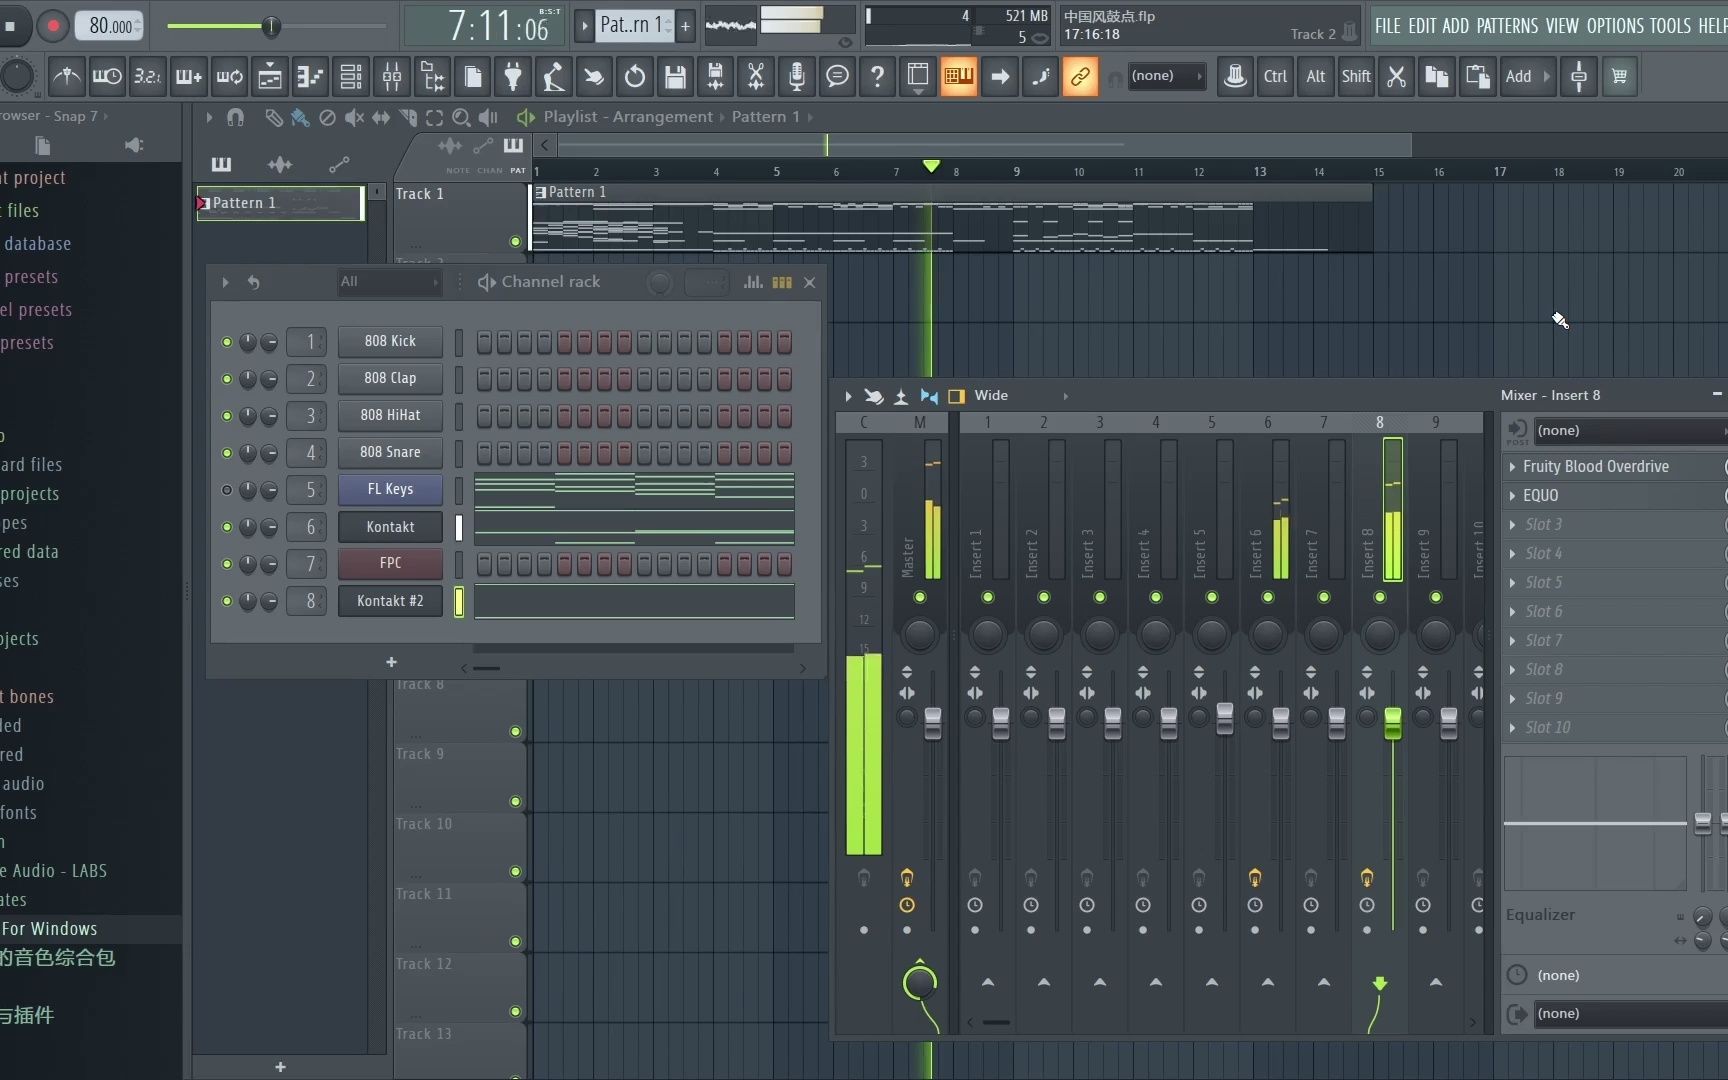Add a new channel with plus button

click(391, 662)
